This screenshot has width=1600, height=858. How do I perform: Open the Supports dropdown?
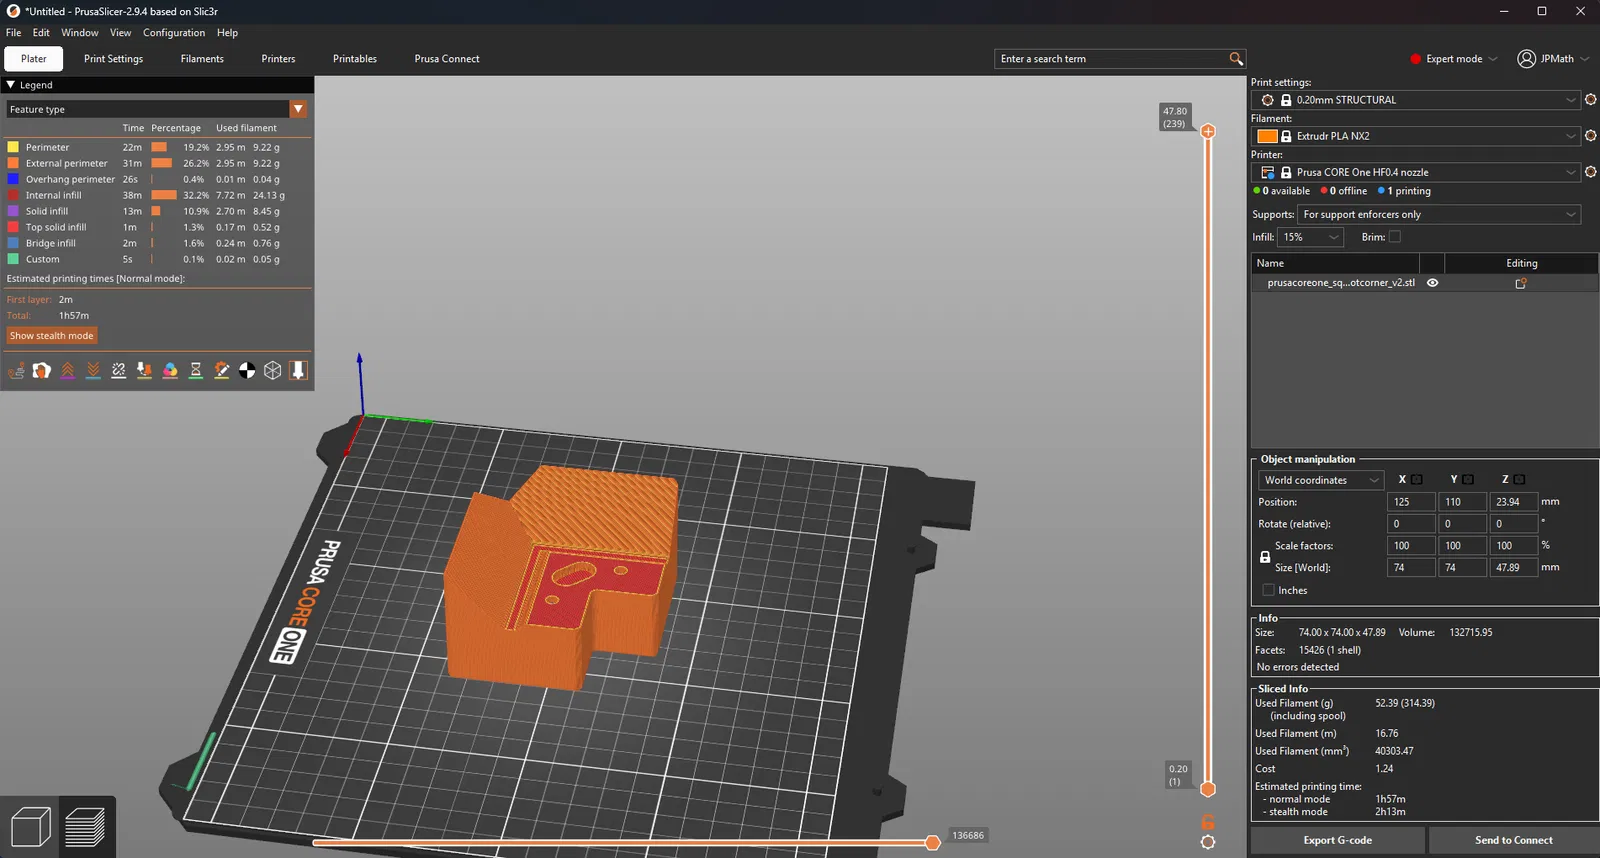pyautogui.click(x=1439, y=214)
